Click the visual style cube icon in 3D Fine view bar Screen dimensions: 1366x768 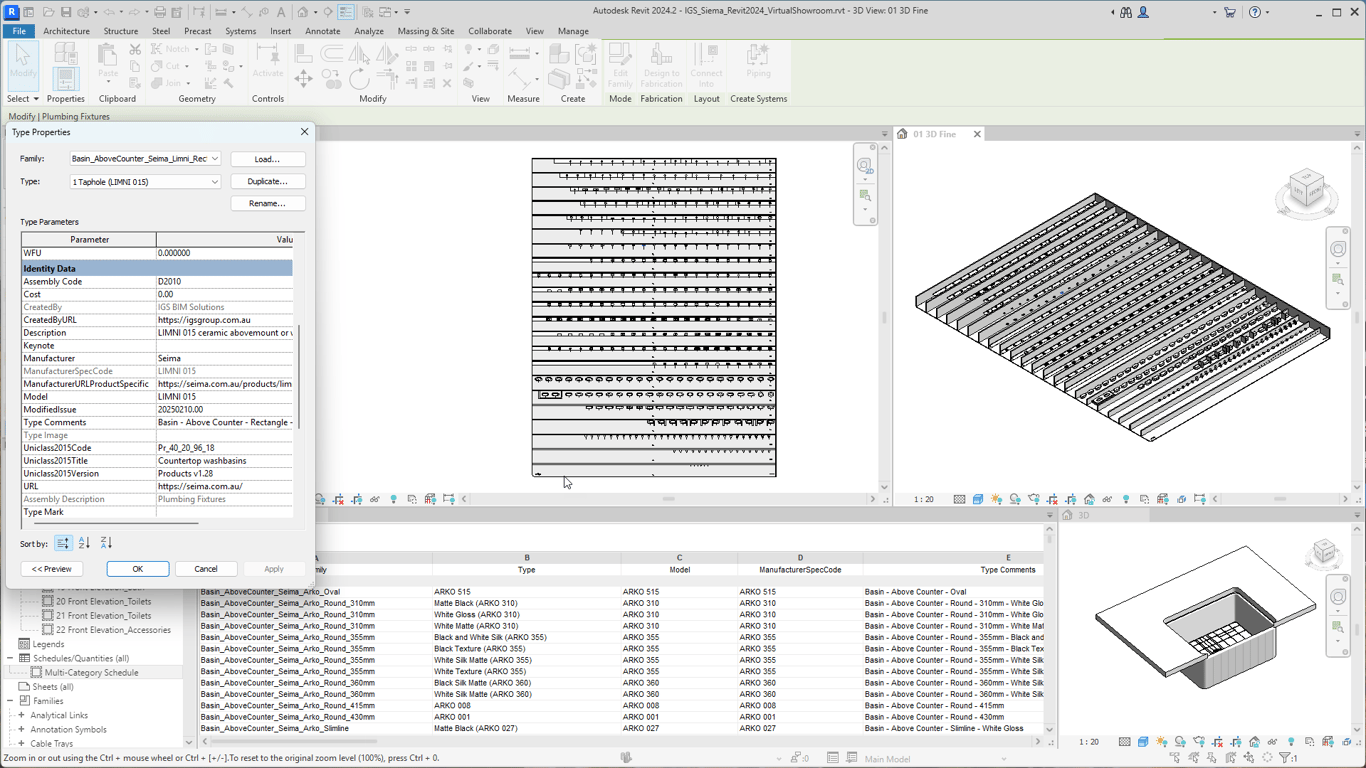point(978,499)
